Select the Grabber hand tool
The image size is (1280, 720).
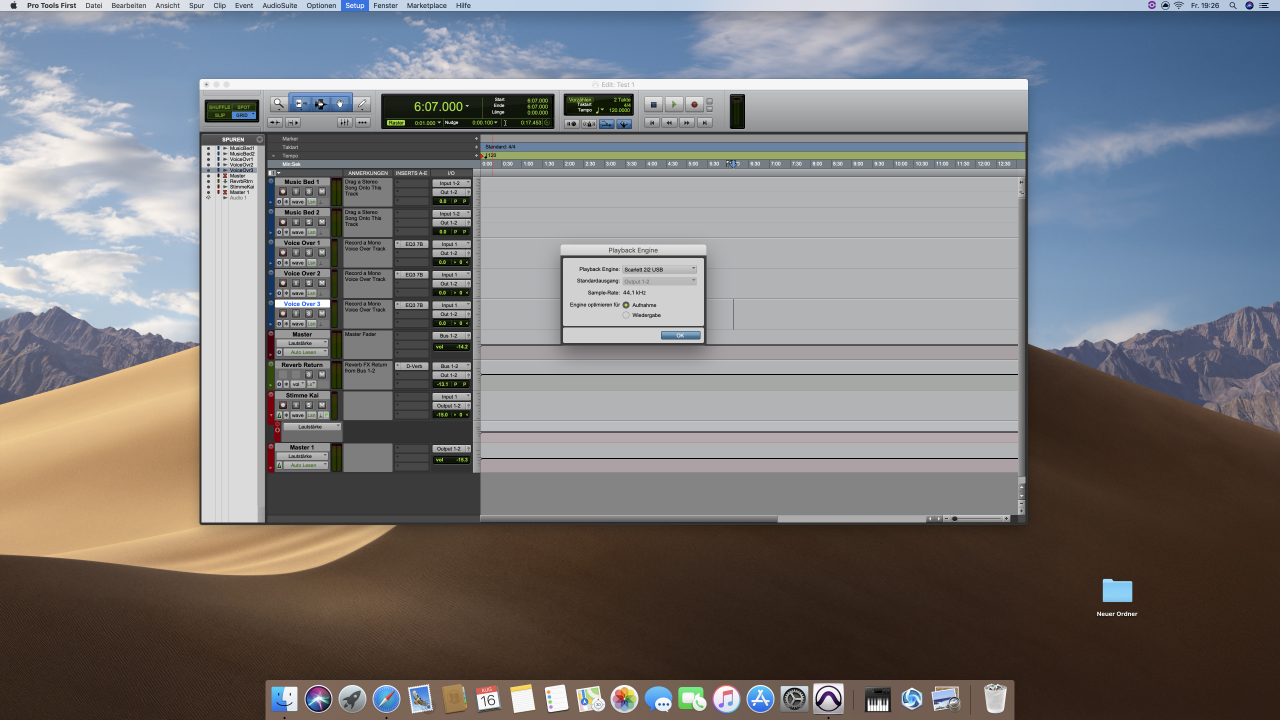coord(340,104)
